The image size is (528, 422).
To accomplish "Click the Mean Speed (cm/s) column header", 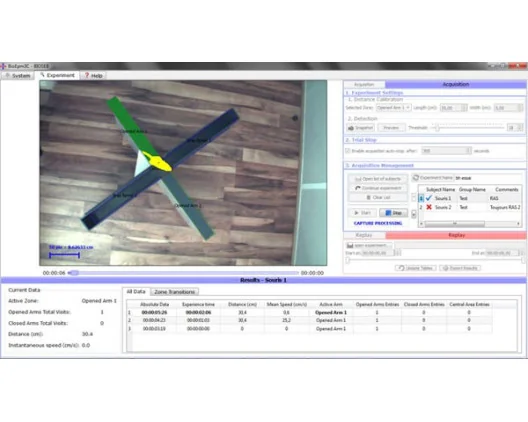I will point(287,304).
